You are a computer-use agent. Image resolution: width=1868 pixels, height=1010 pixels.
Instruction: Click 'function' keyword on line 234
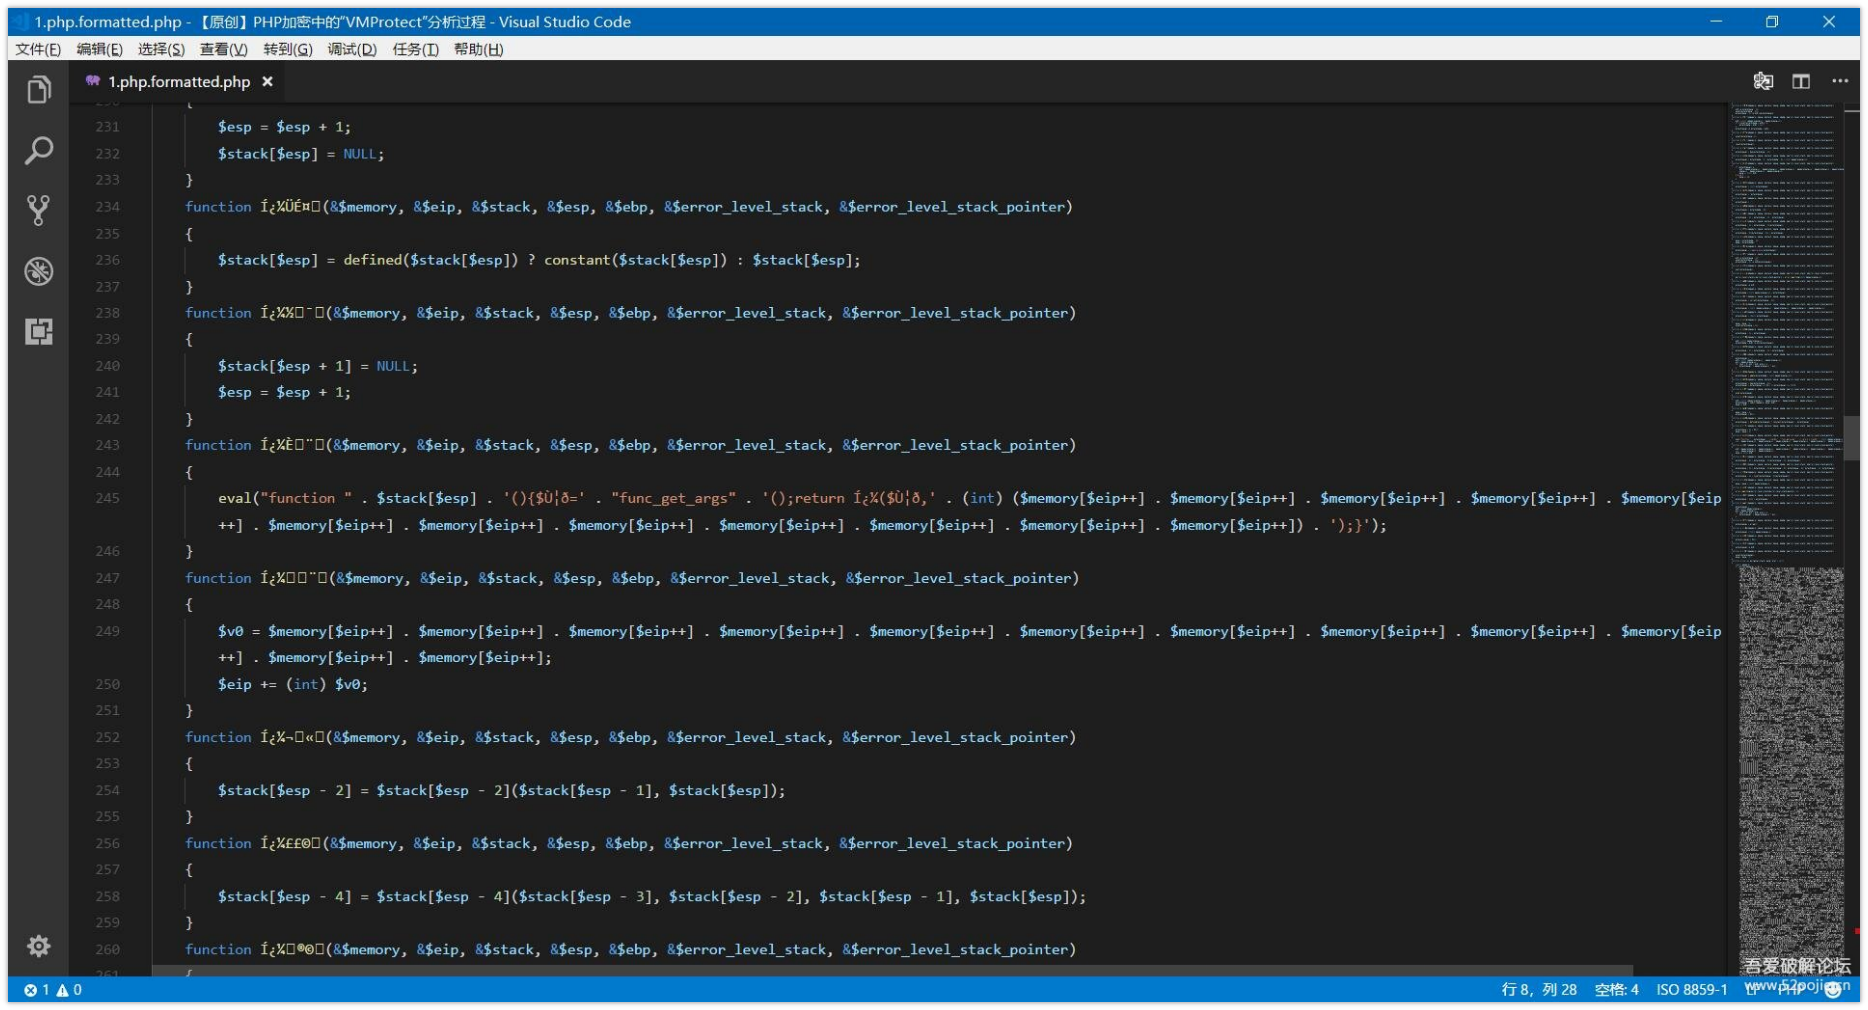click(x=218, y=207)
